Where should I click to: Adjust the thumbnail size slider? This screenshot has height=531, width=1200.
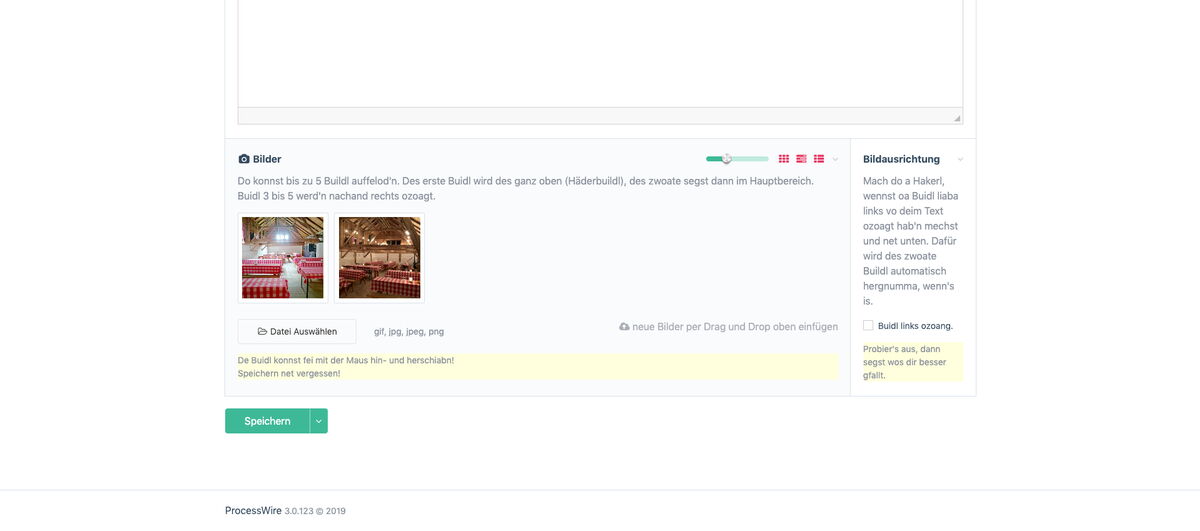pos(737,159)
